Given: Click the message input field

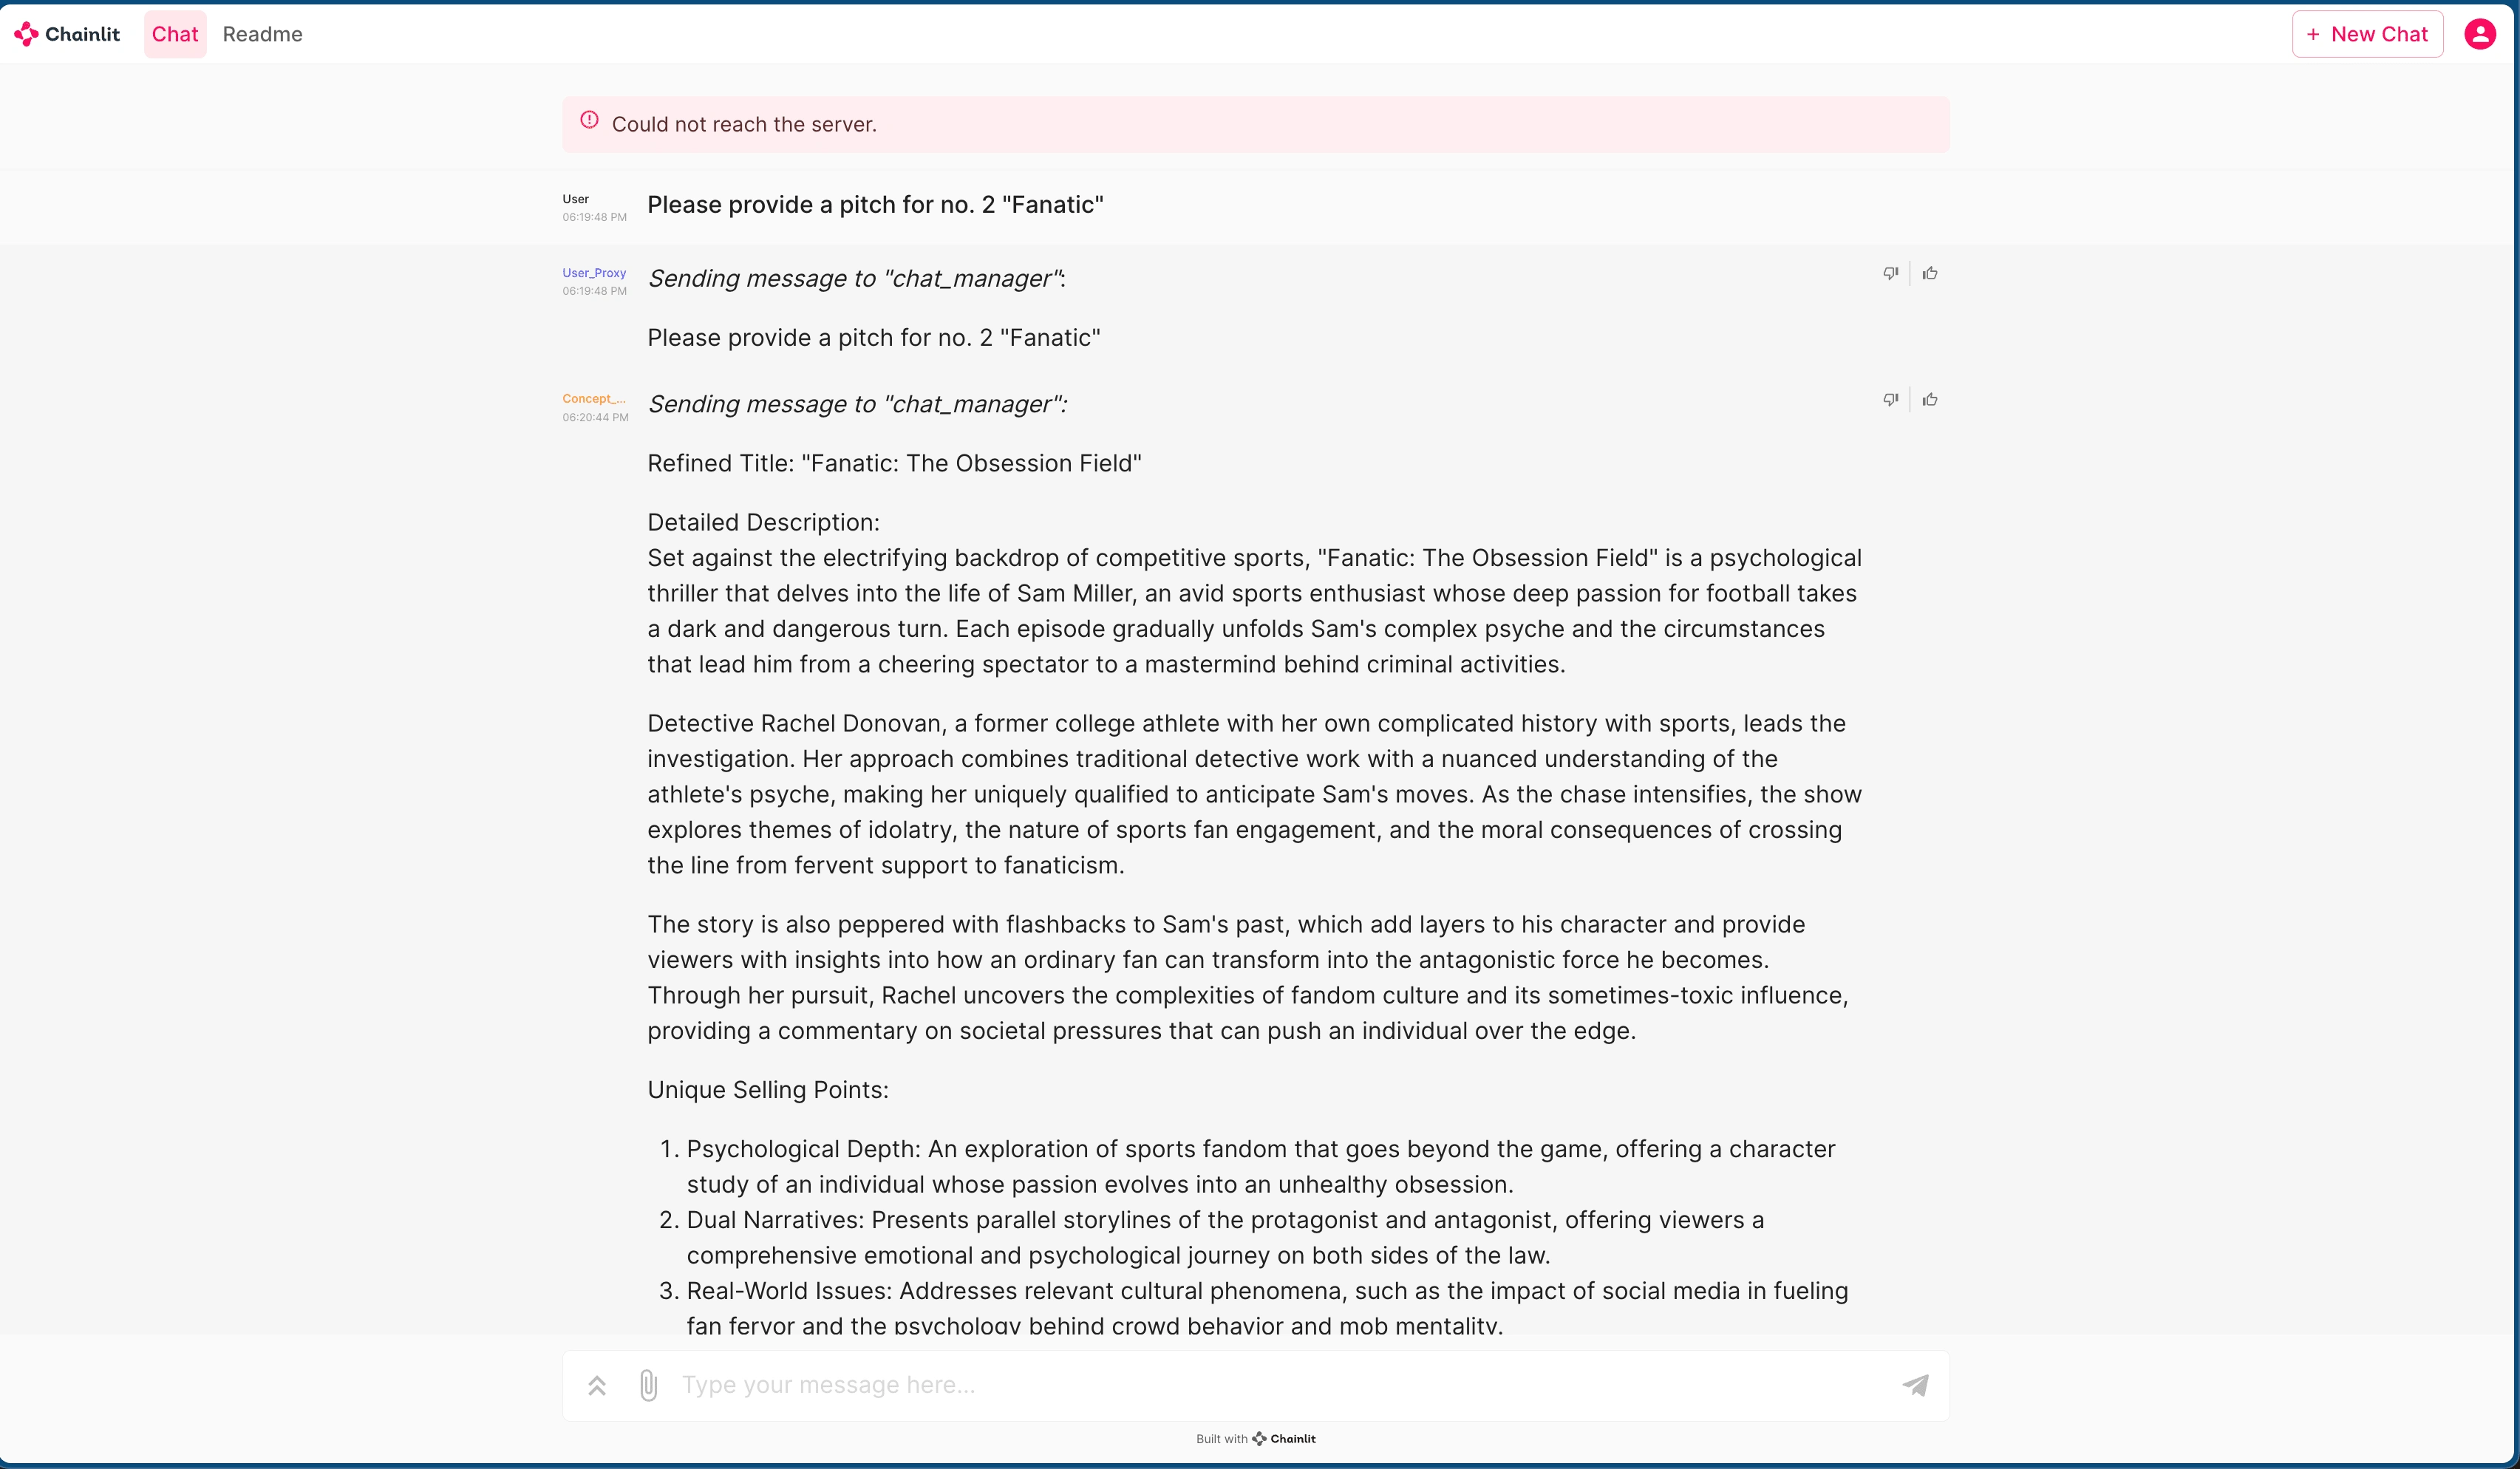Looking at the screenshot, I should pyautogui.click(x=1256, y=1385).
